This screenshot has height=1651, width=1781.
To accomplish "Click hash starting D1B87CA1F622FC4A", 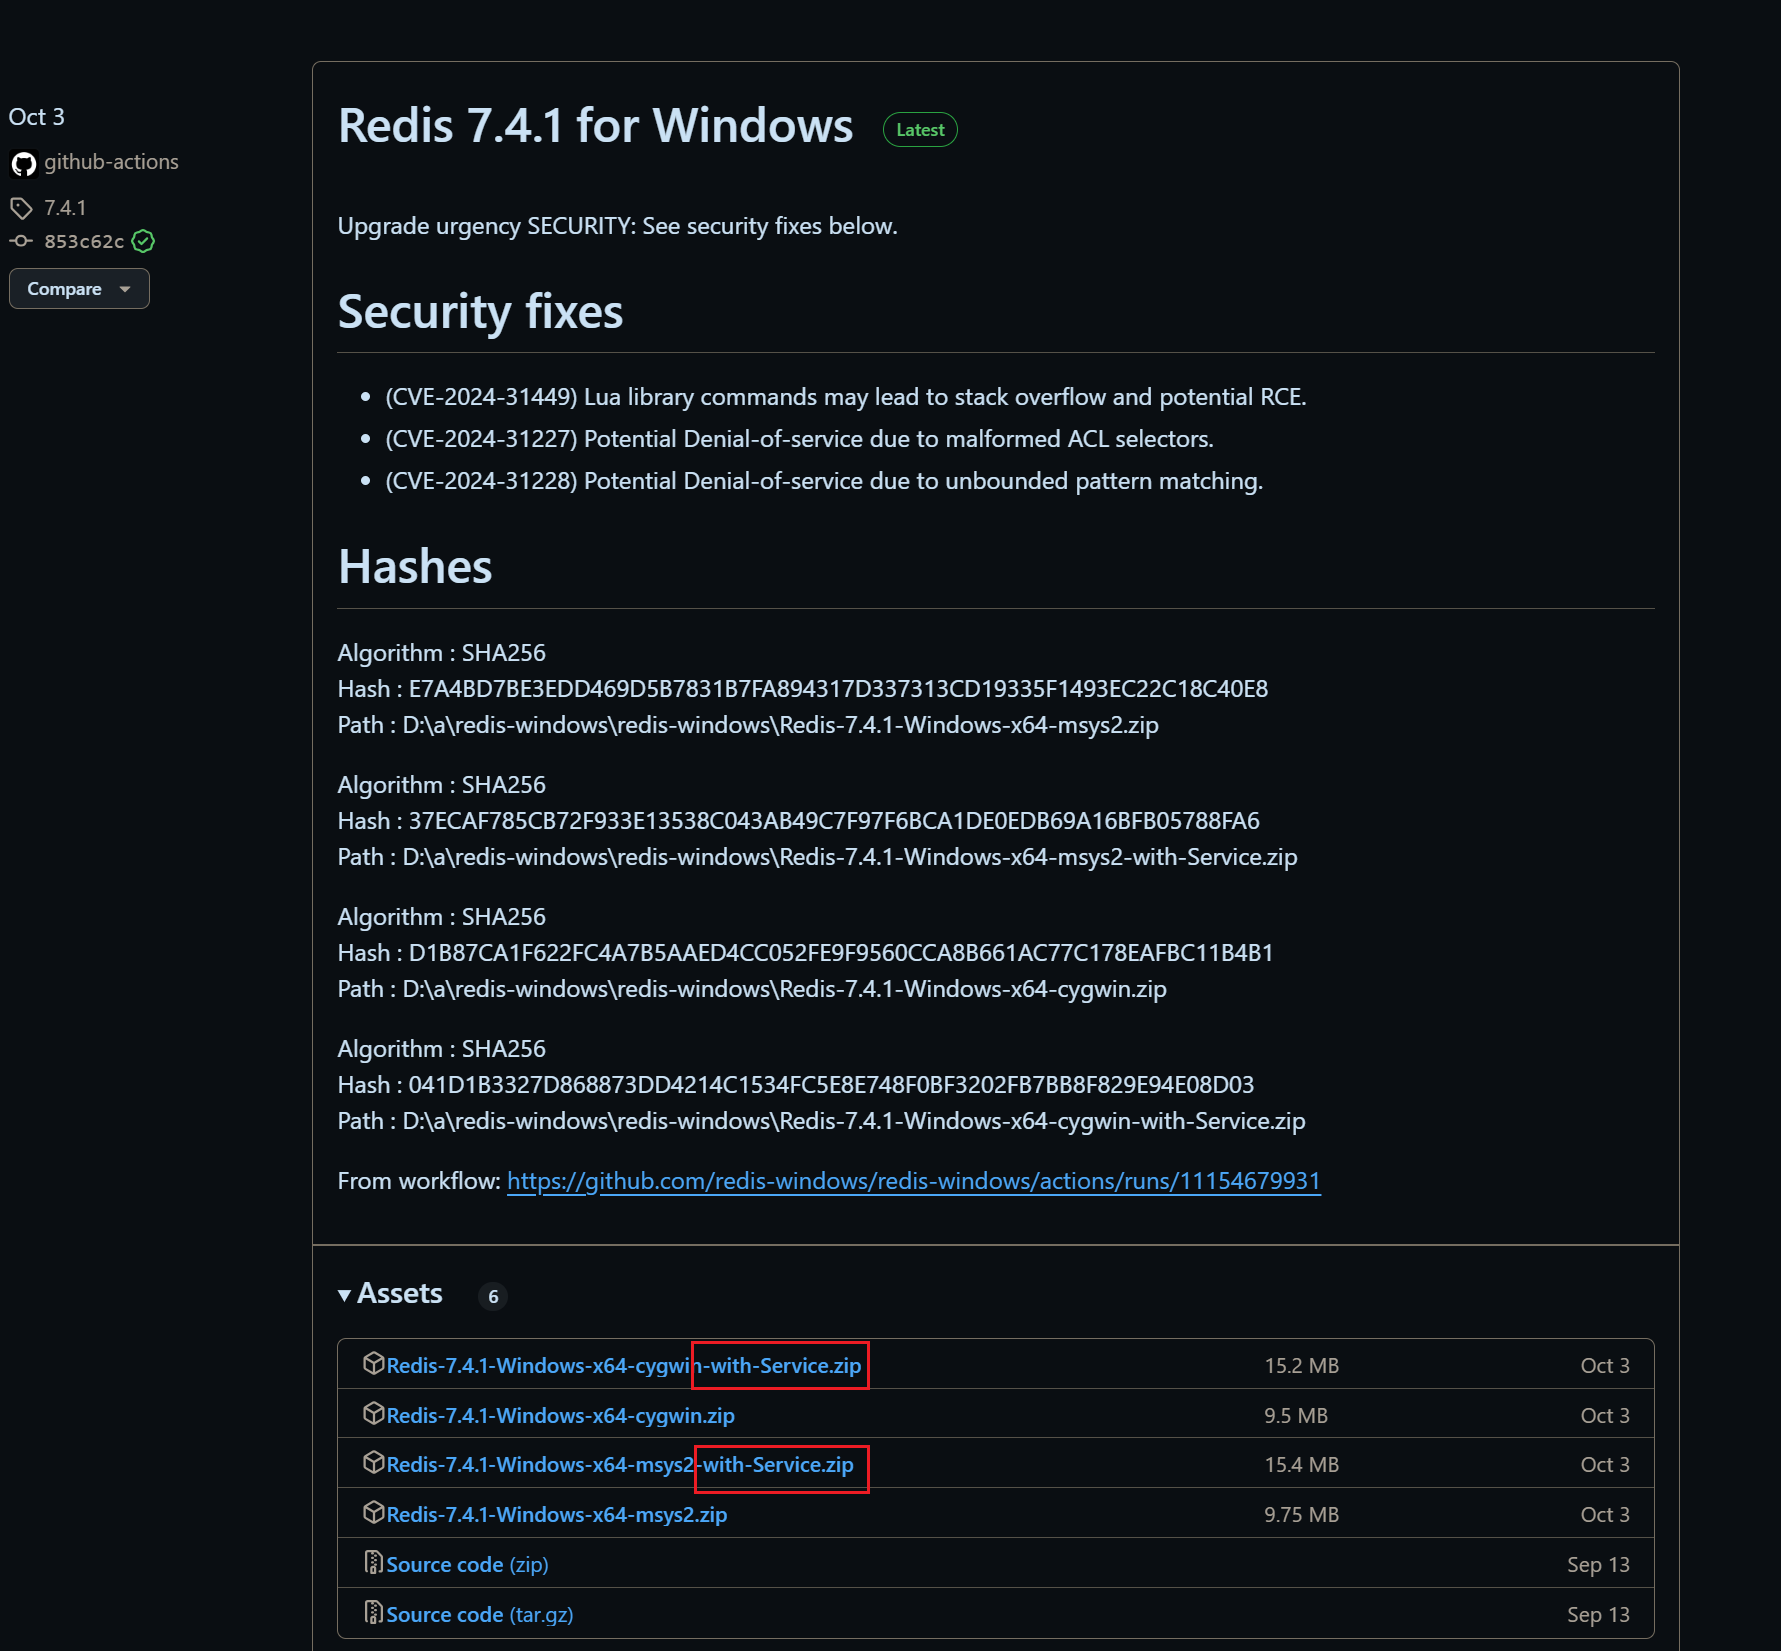I will pos(841,953).
